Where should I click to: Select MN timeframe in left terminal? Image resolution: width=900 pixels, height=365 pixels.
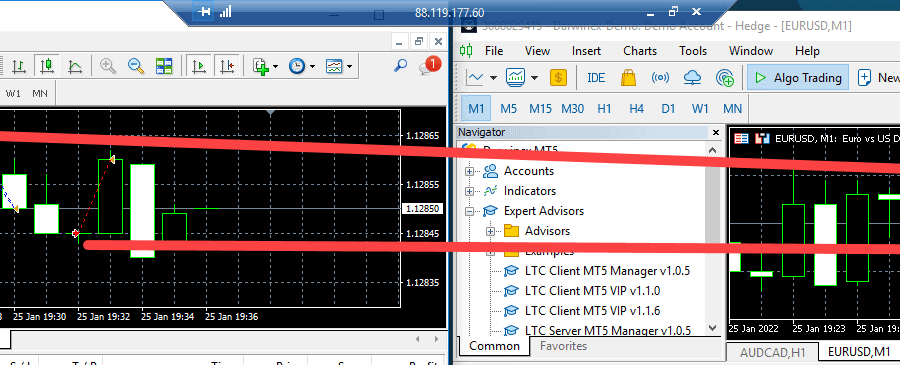[x=40, y=93]
